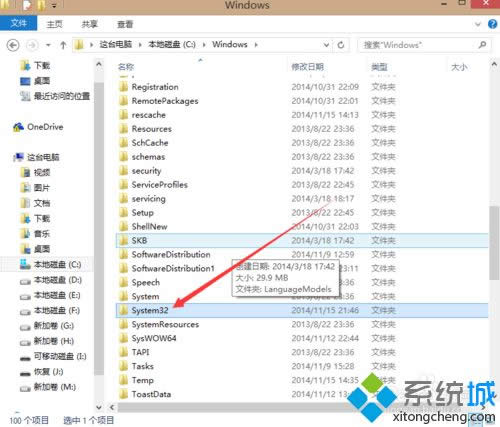
Task: Click the servicing folder icon
Action: pyautogui.click(x=124, y=199)
